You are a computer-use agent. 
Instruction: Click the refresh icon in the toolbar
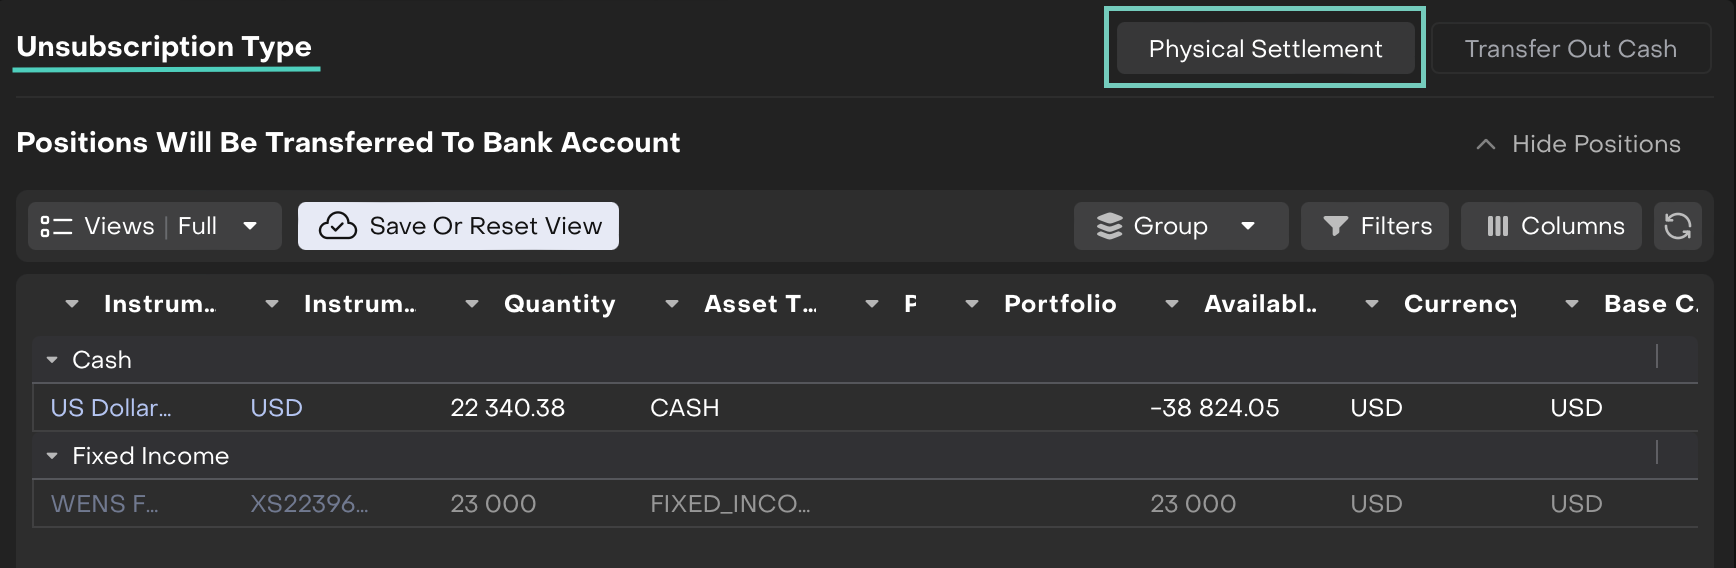click(1677, 226)
